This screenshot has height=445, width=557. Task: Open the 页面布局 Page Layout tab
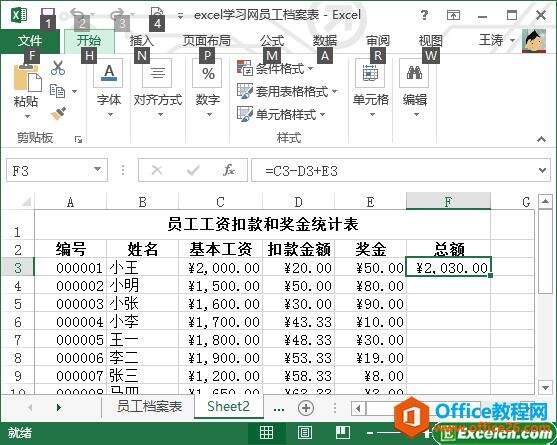(x=206, y=40)
